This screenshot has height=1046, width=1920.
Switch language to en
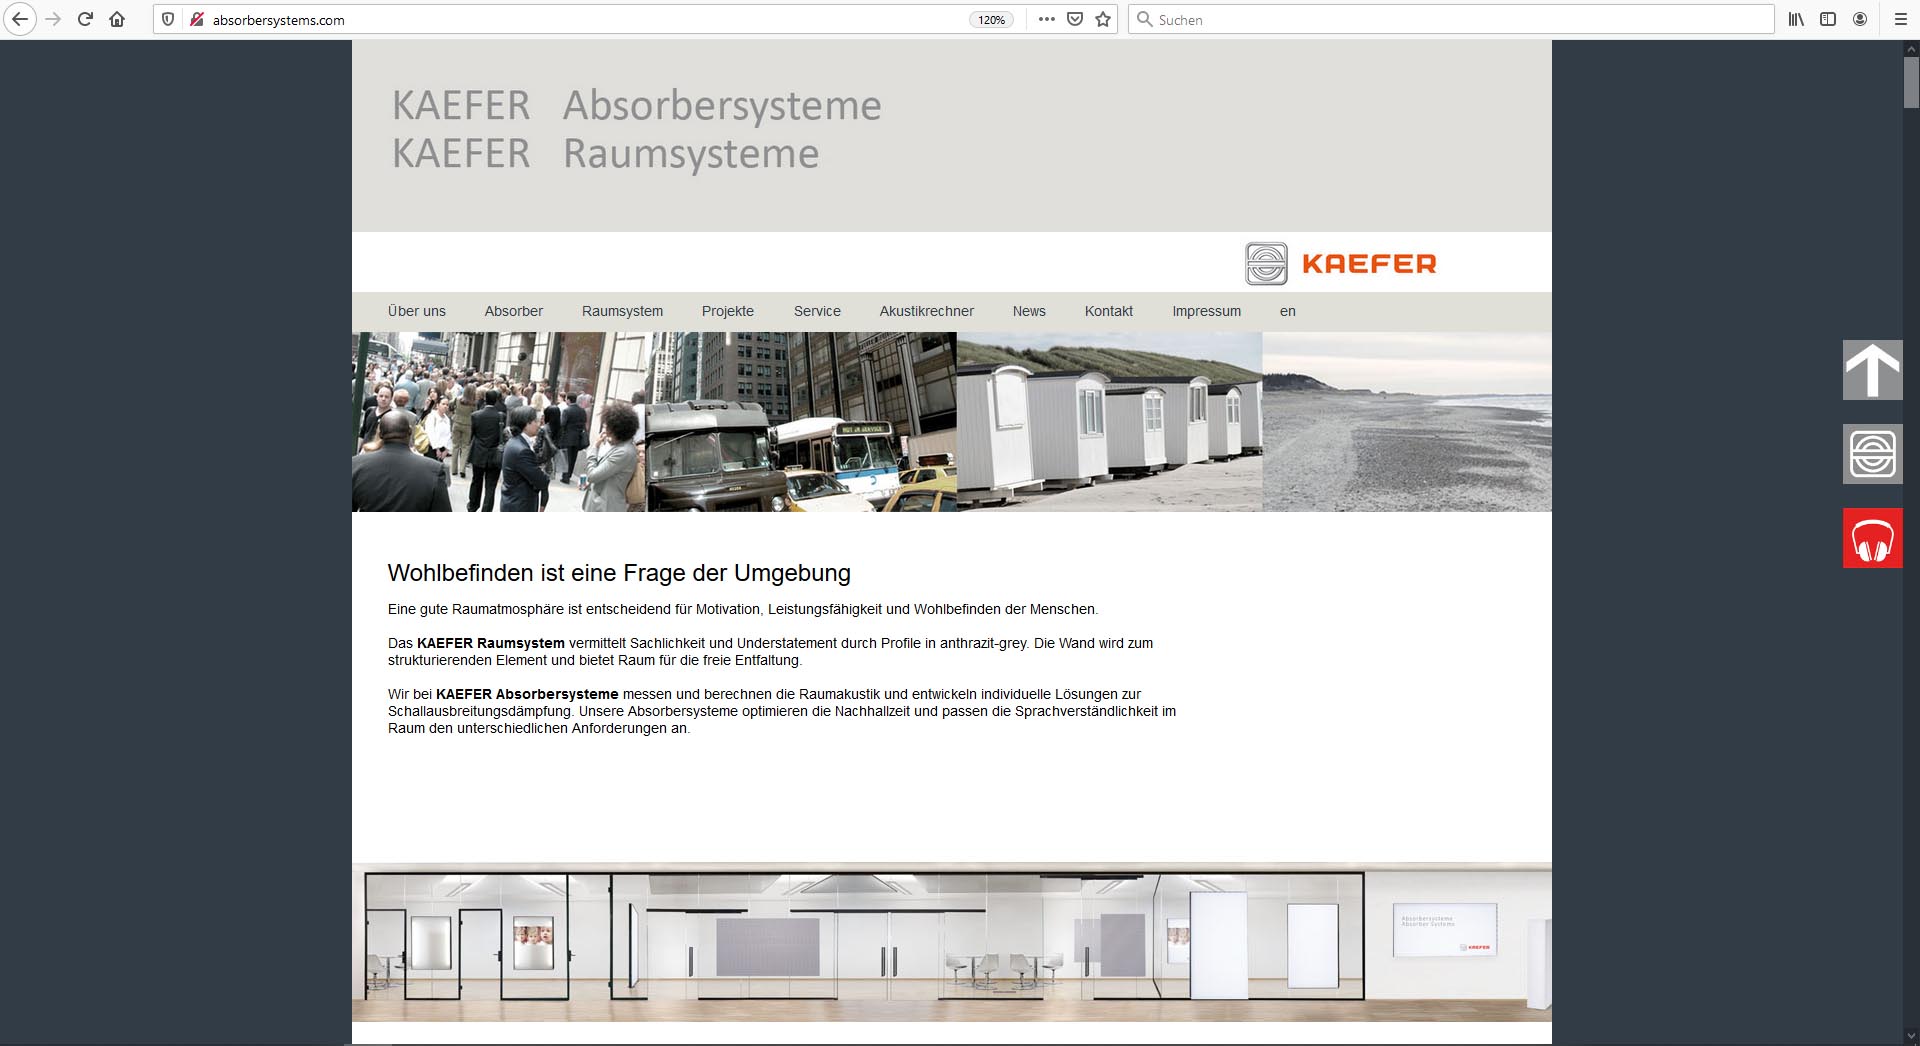point(1287,311)
